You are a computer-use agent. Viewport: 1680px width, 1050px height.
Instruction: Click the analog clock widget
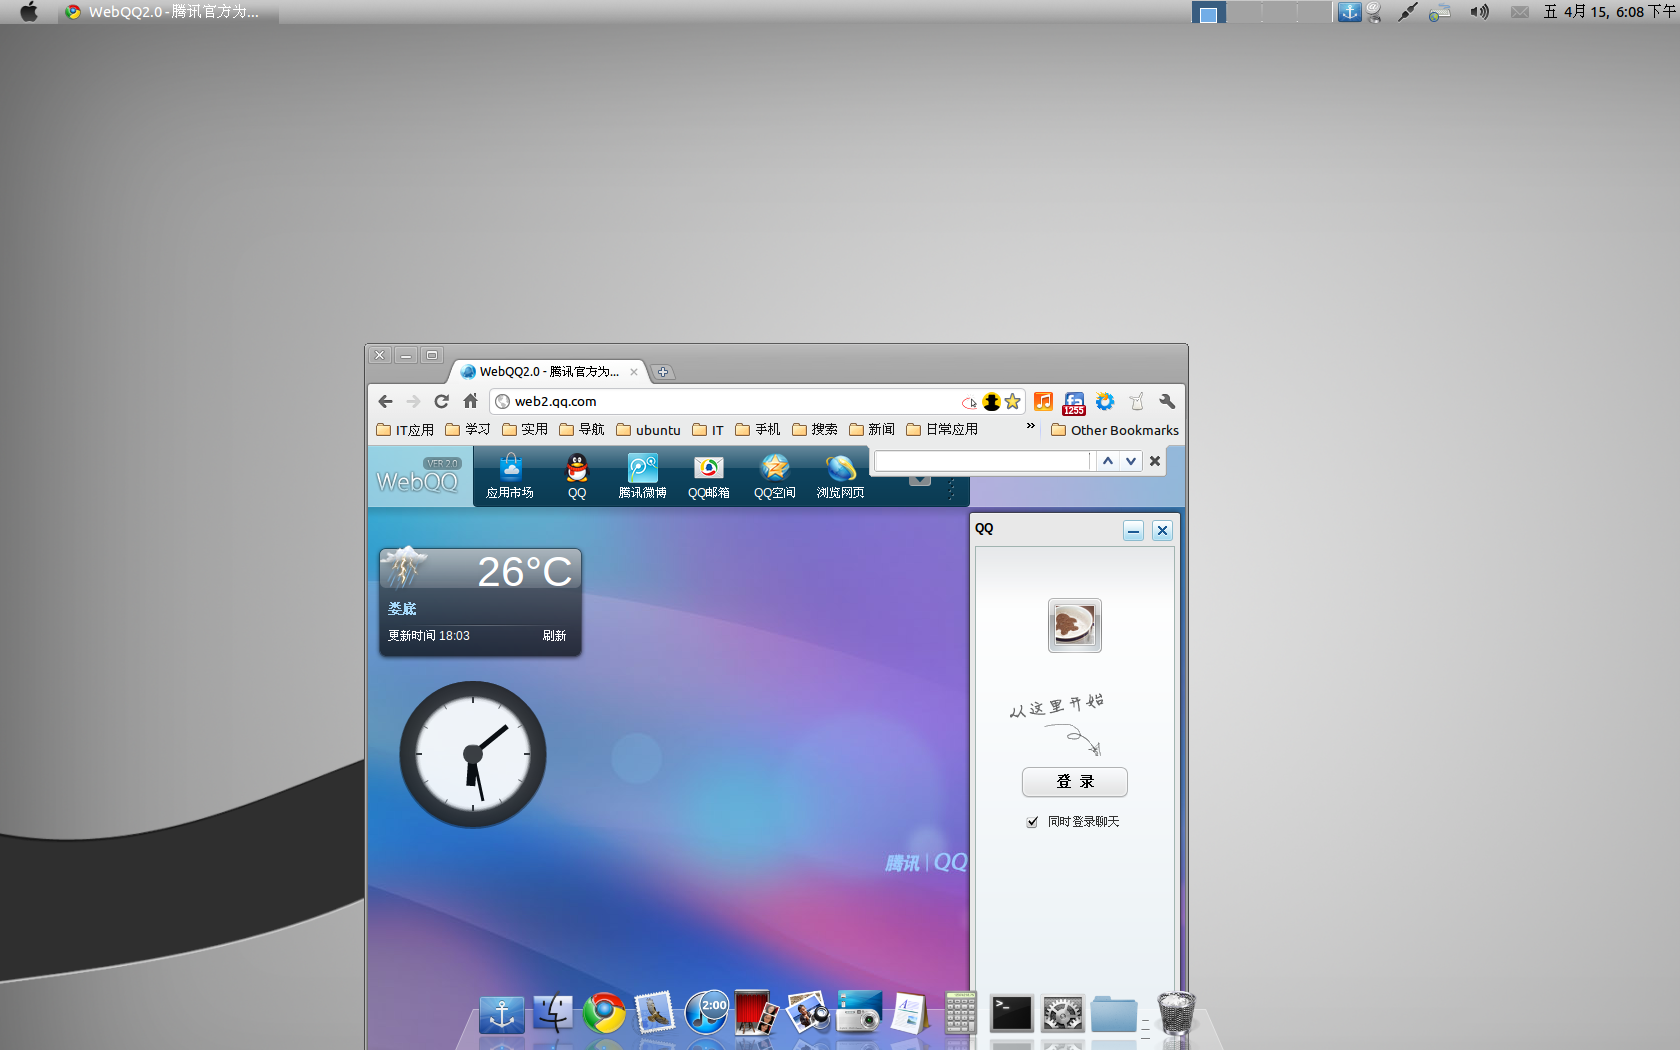pyautogui.click(x=473, y=755)
